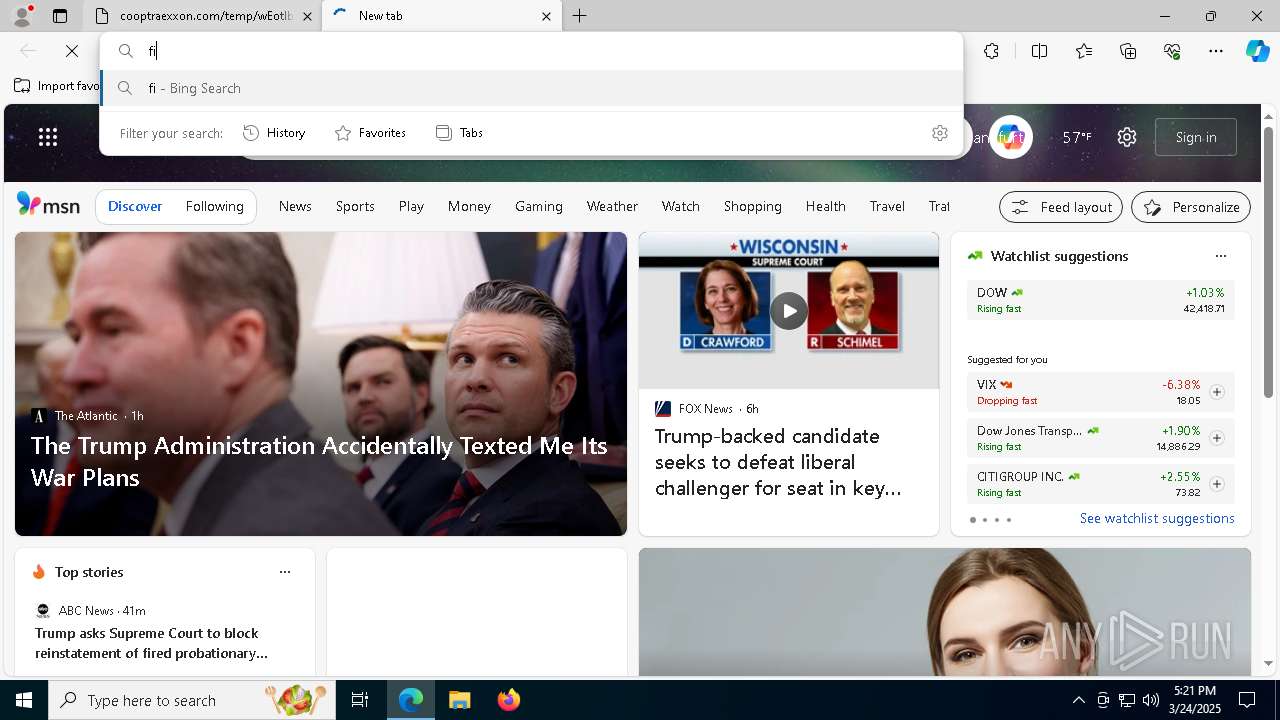Open the MSN logo home link

pos(48,205)
